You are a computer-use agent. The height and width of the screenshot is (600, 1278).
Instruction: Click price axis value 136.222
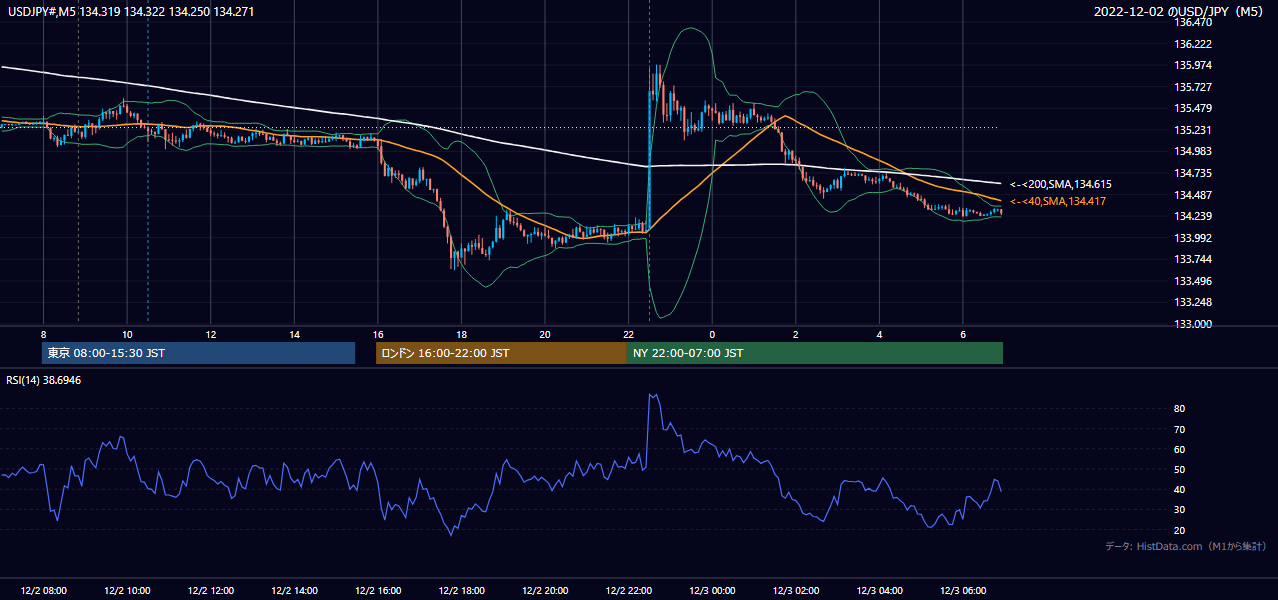[x=1192, y=44]
